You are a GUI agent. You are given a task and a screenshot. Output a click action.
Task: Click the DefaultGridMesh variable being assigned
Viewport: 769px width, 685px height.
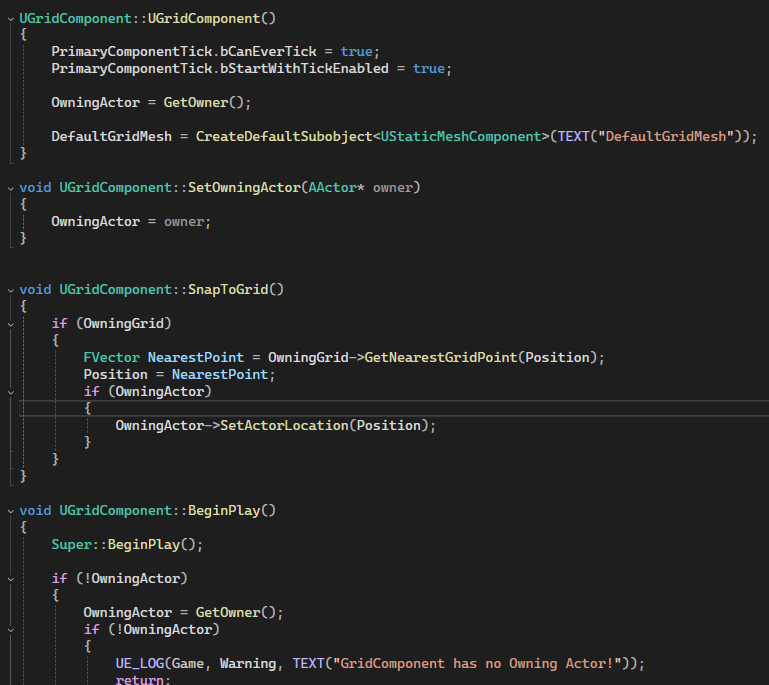111,136
